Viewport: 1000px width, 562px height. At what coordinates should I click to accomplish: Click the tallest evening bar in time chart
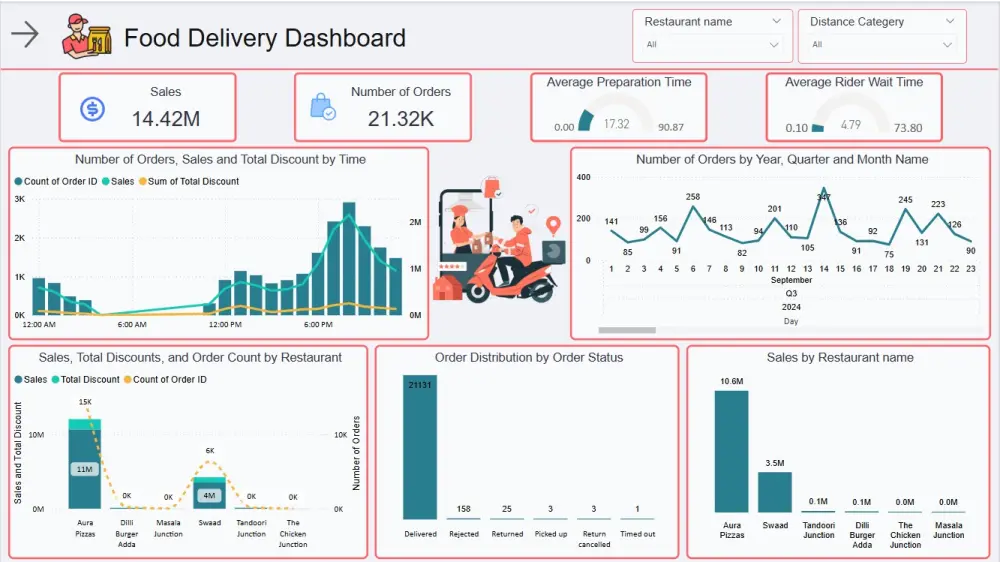(349, 258)
